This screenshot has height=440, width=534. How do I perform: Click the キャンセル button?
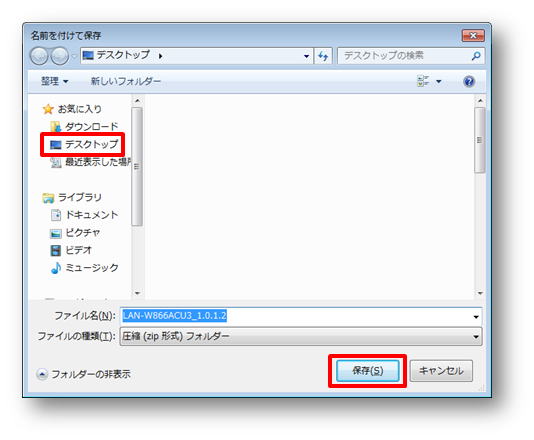click(441, 371)
